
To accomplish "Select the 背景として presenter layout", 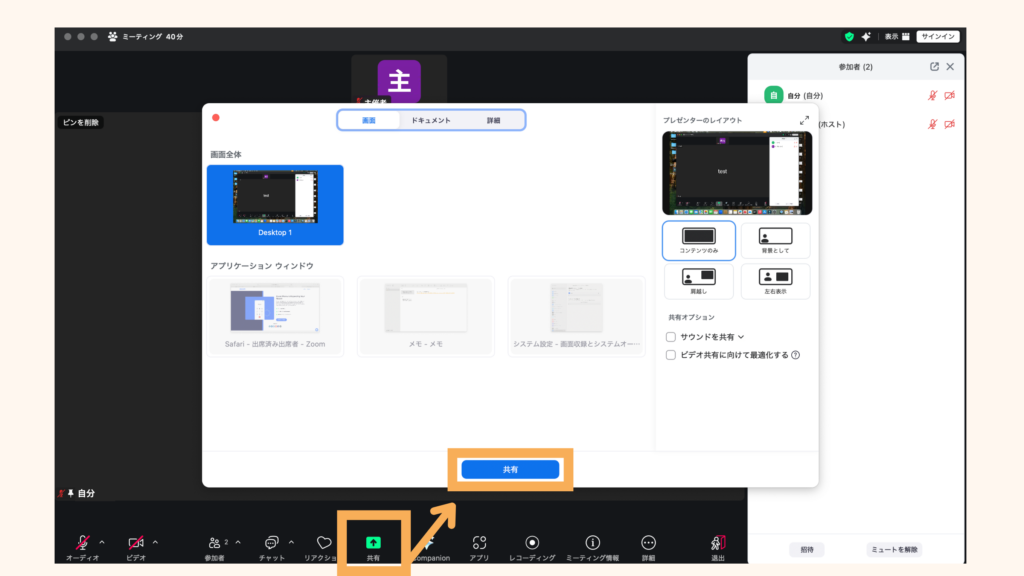I will (x=776, y=240).
